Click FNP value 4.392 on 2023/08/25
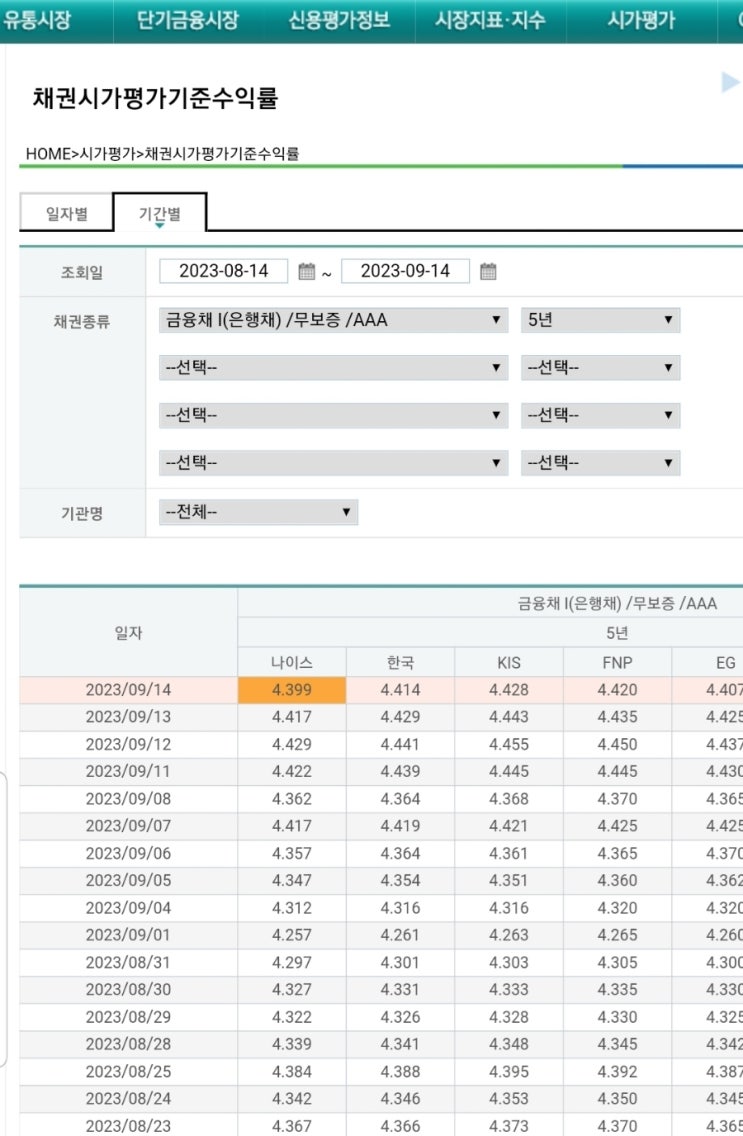 click(618, 1072)
